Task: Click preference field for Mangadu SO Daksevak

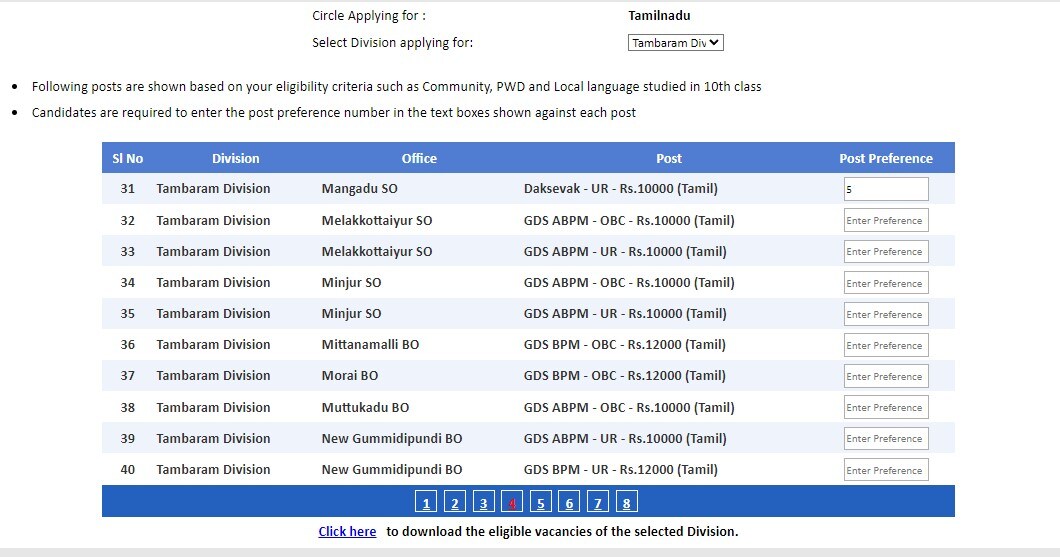Action: [885, 189]
